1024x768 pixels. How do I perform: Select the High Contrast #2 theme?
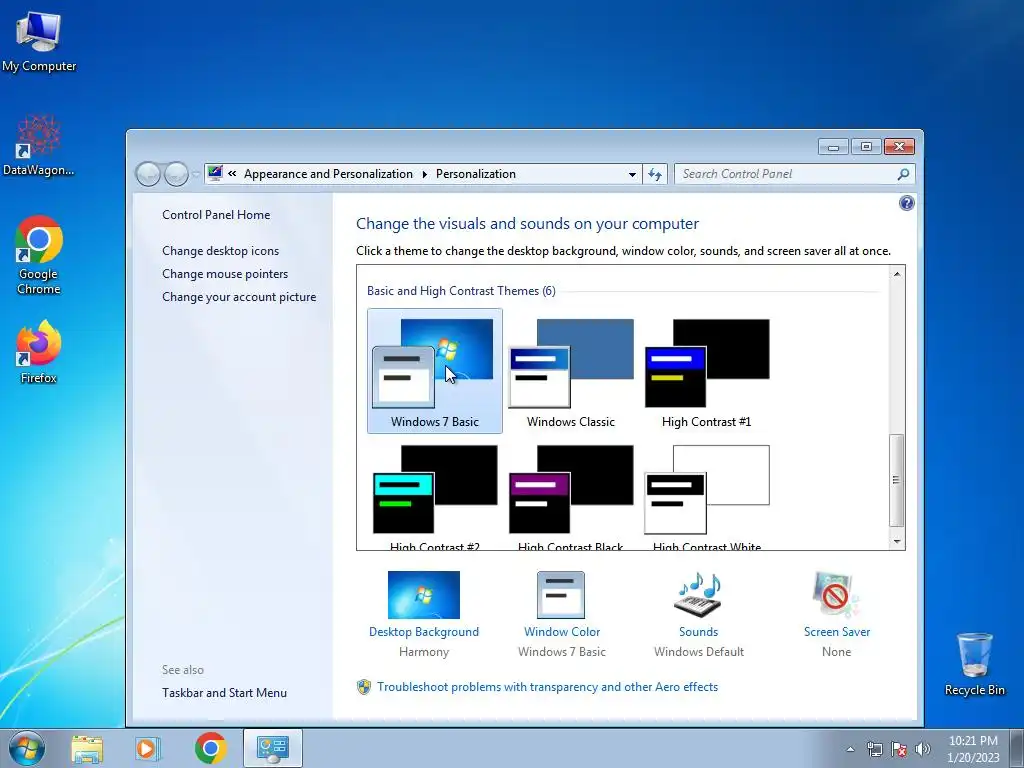coord(435,496)
